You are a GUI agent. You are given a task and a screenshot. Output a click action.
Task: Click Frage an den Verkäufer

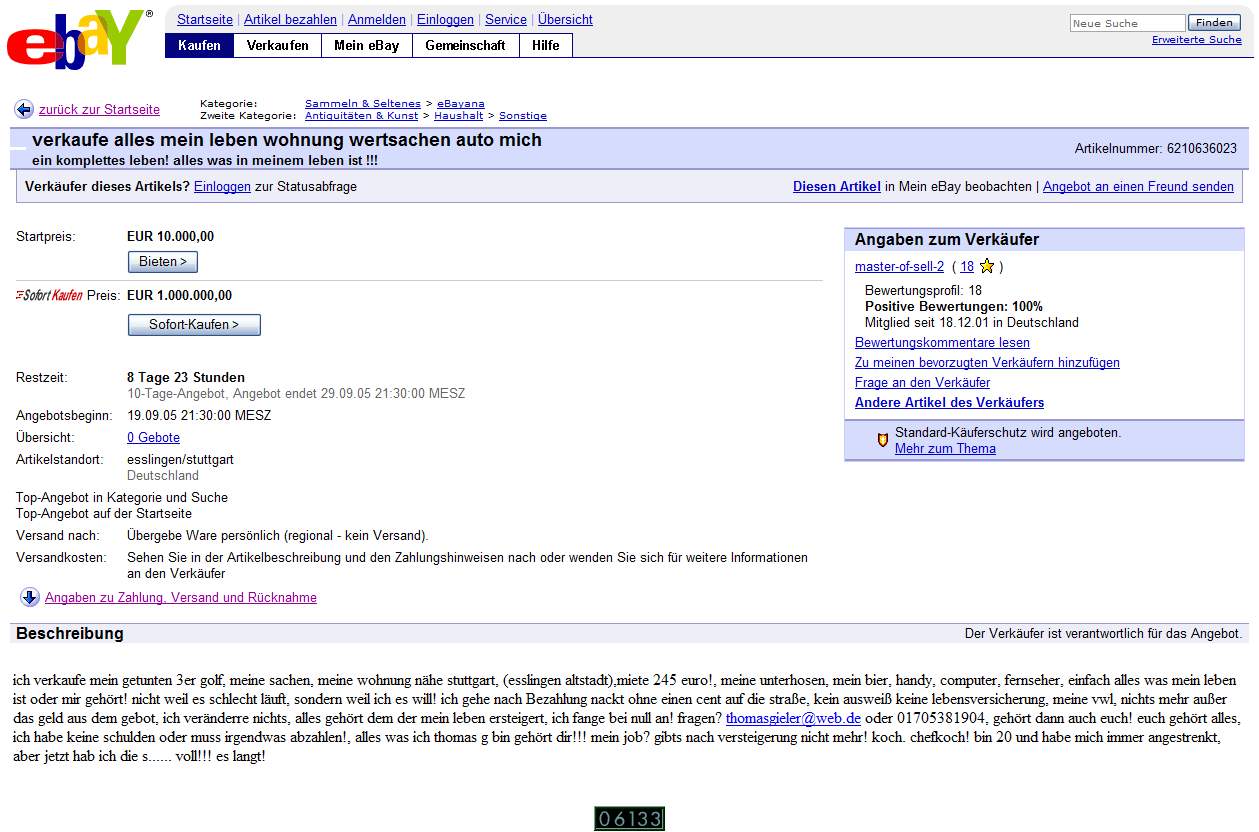(x=922, y=383)
